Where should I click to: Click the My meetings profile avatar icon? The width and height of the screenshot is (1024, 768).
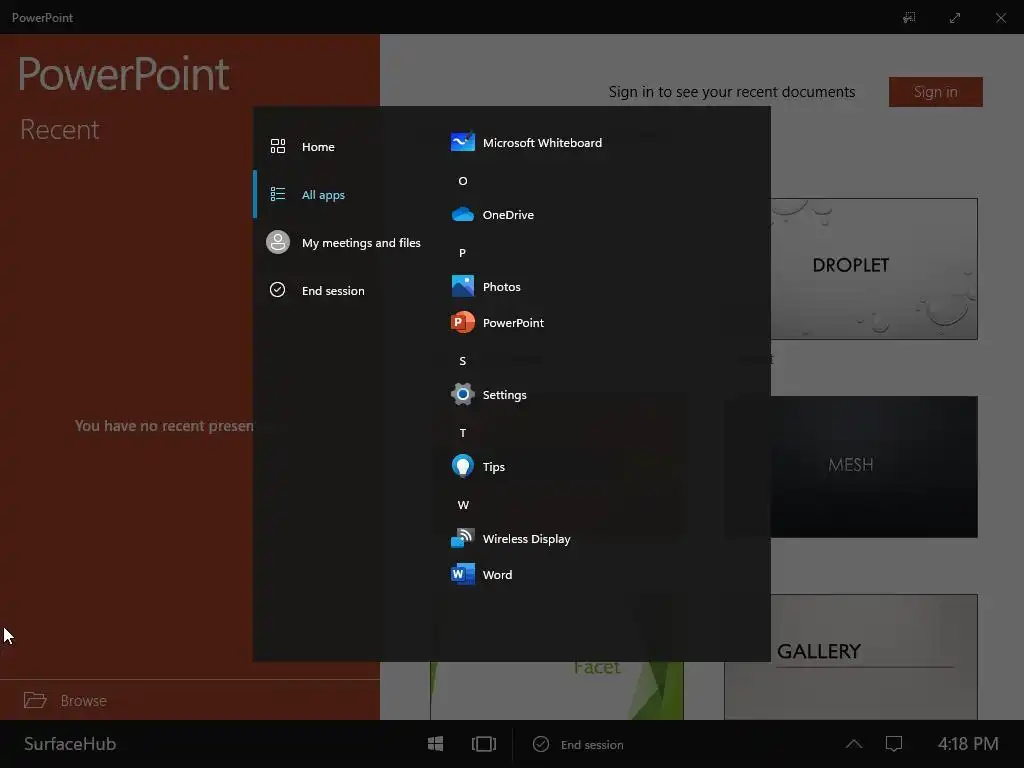click(278, 242)
